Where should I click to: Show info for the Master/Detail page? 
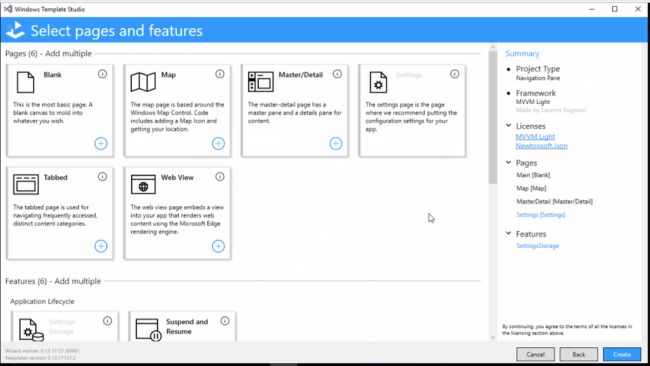(337, 74)
